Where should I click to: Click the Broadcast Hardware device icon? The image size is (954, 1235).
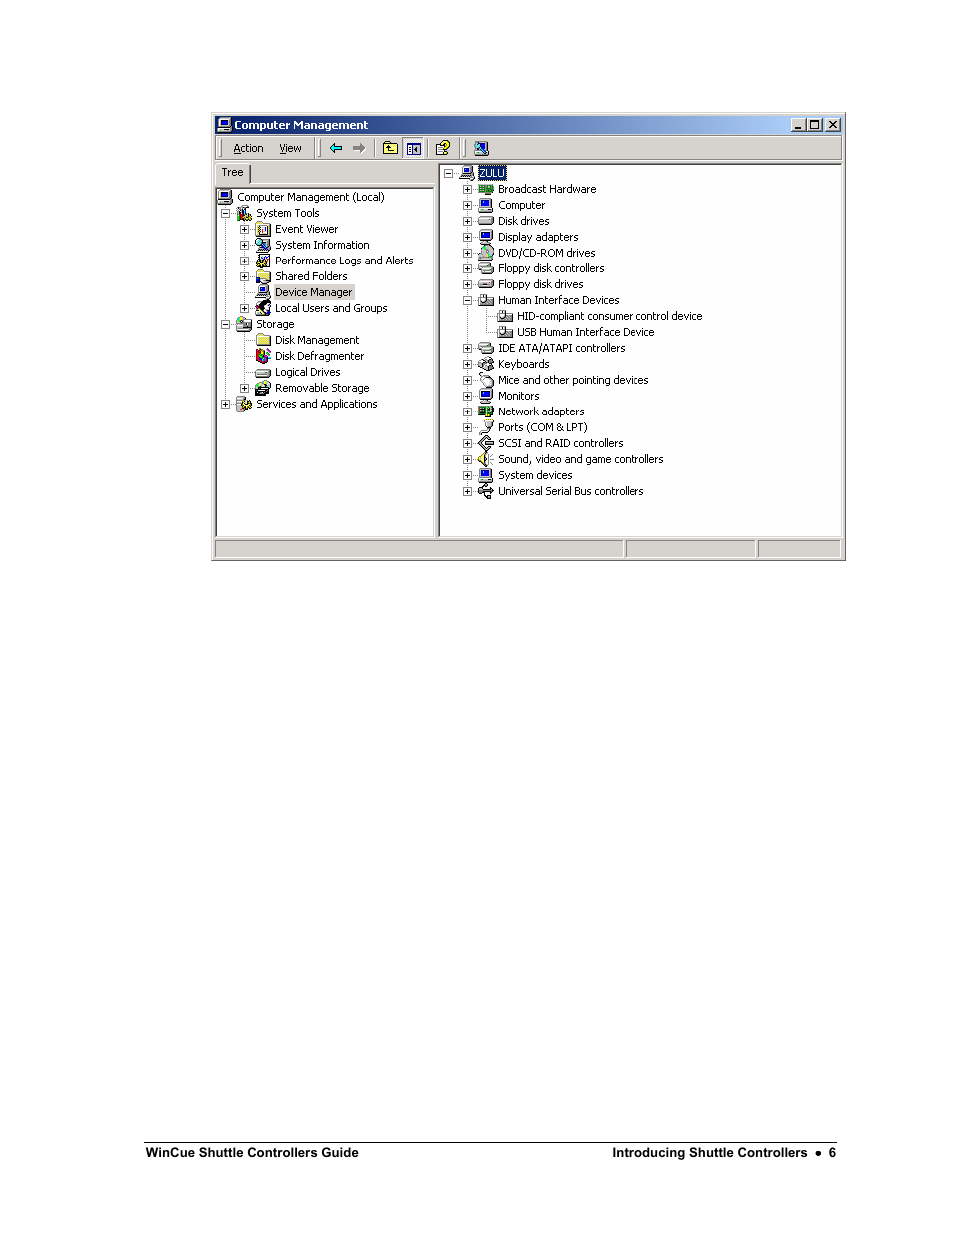[486, 189]
